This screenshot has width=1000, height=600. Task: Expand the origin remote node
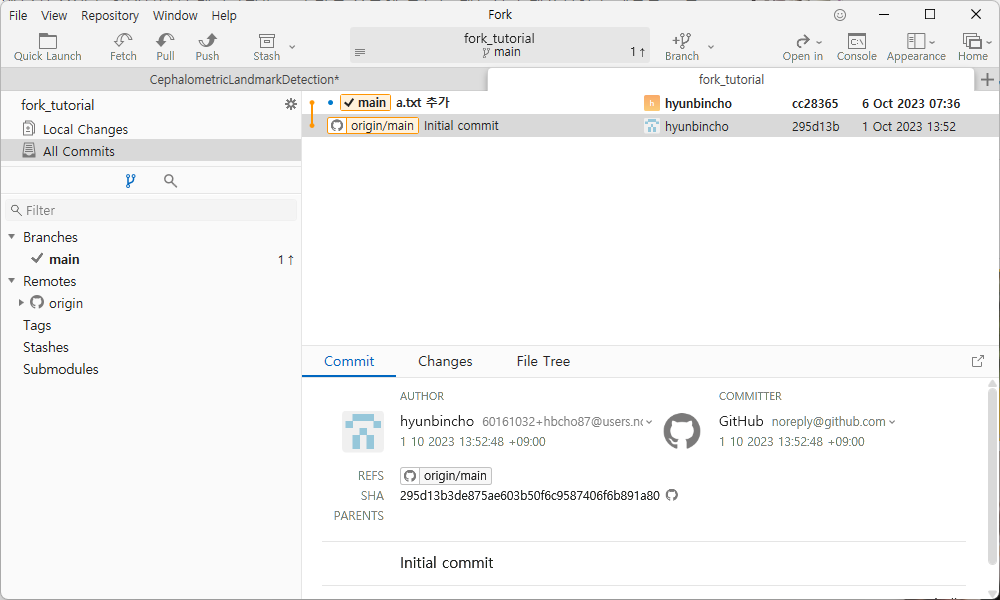(x=21, y=303)
